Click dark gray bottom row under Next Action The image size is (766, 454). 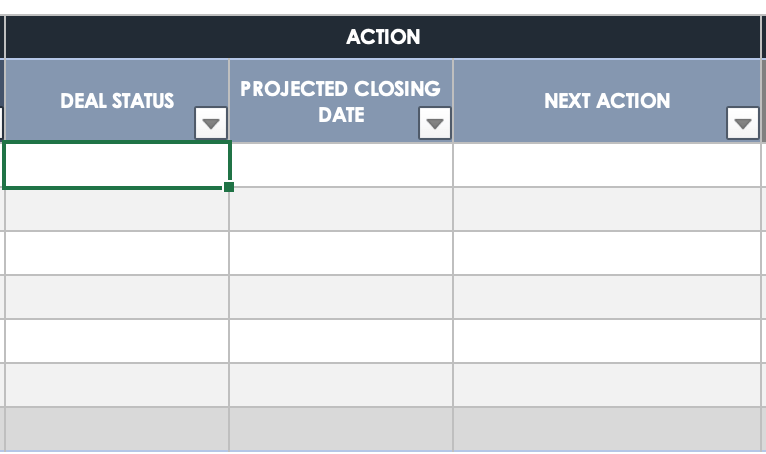click(607, 429)
